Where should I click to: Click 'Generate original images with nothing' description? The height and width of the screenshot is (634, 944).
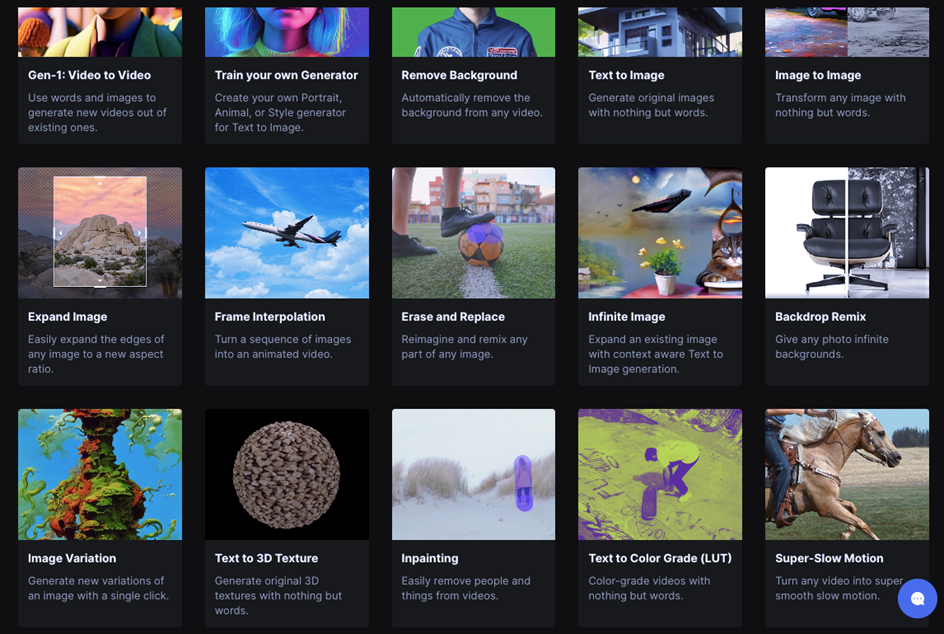[x=651, y=105]
